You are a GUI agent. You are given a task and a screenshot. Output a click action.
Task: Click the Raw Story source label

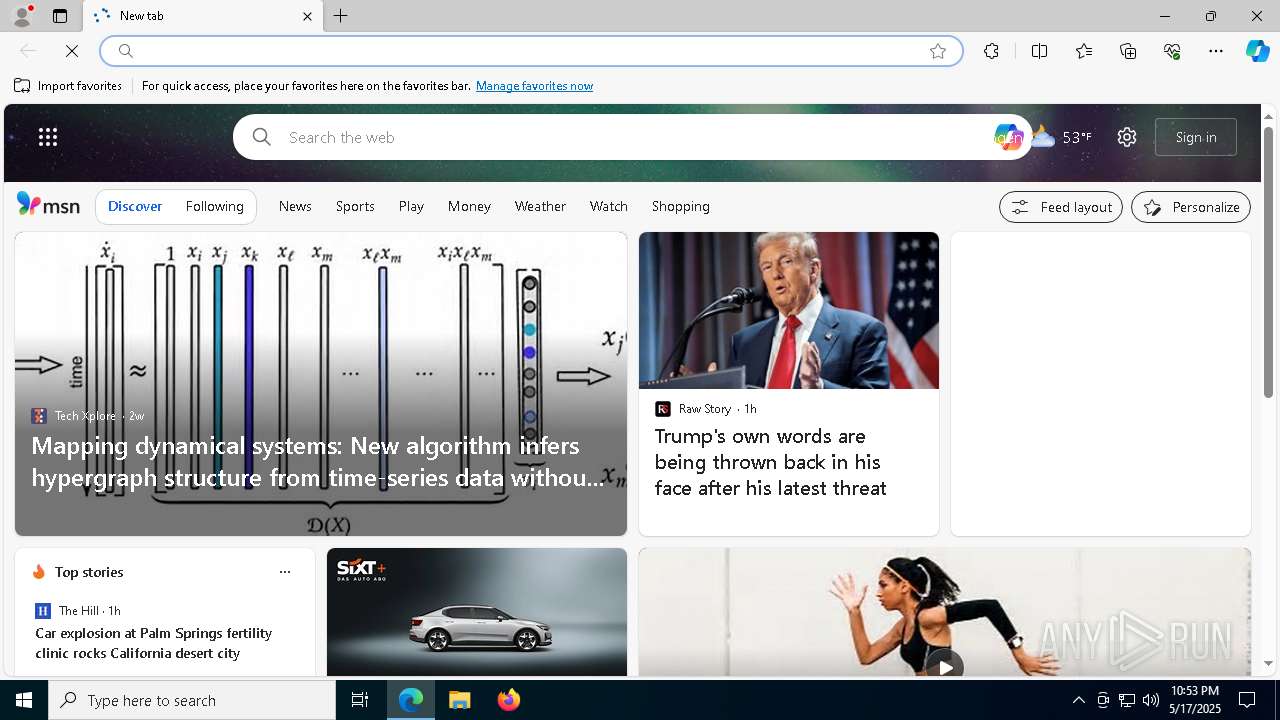705,409
